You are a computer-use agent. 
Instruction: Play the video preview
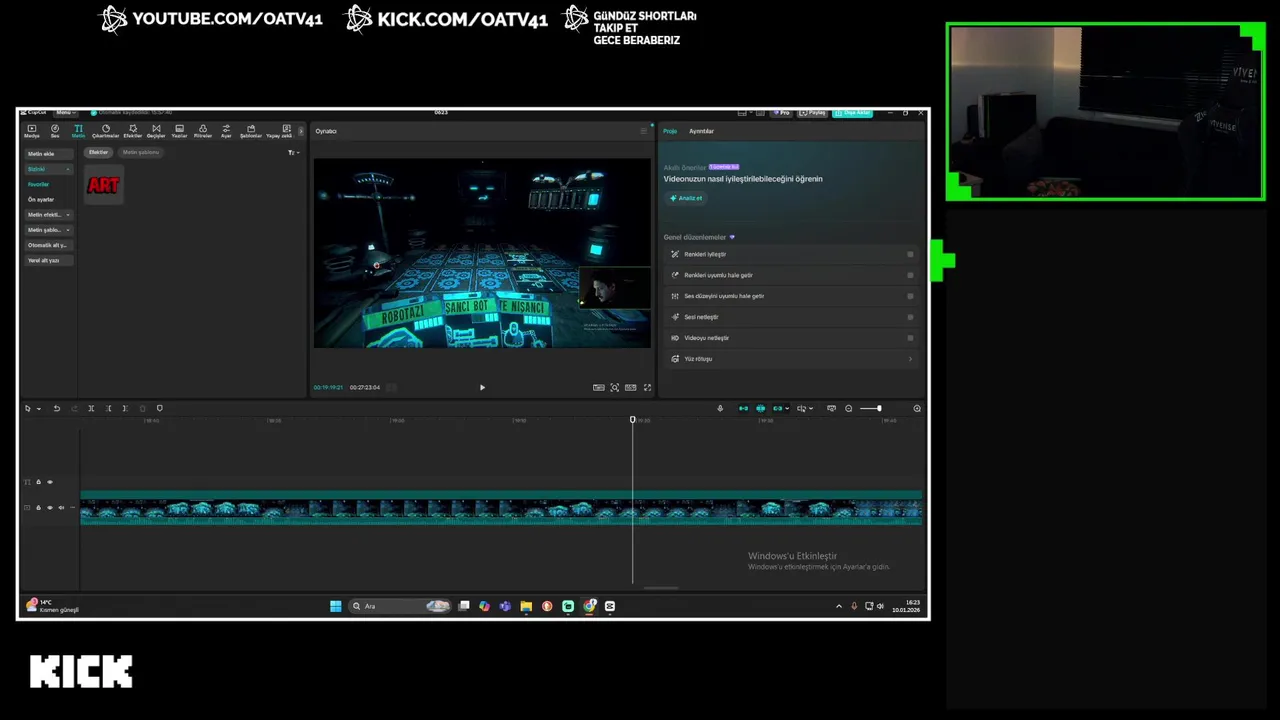(x=482, y=387)
